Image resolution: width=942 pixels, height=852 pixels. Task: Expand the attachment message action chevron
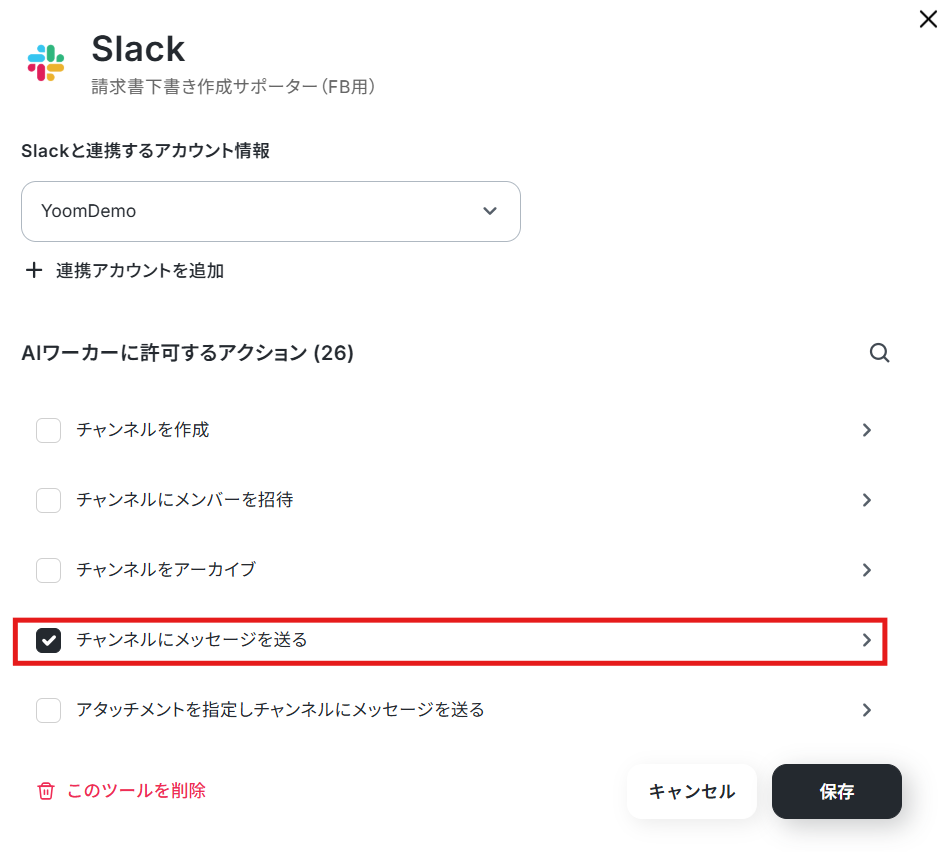(x=867, y=710)
